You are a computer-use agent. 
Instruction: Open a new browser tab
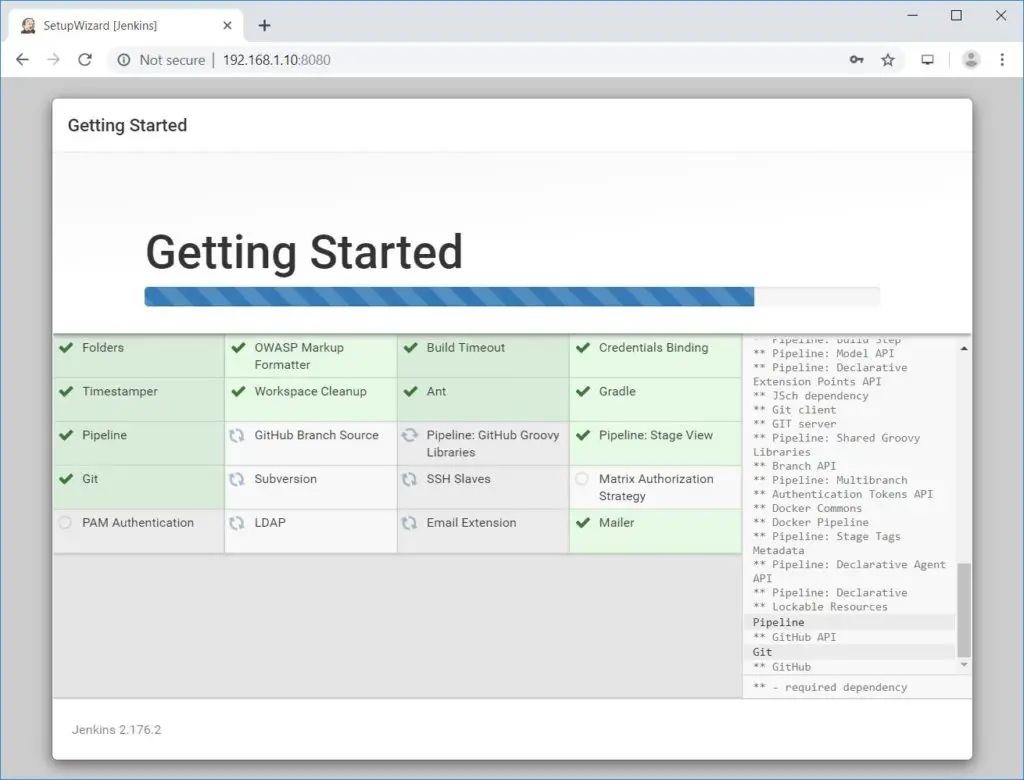(264, 25)
